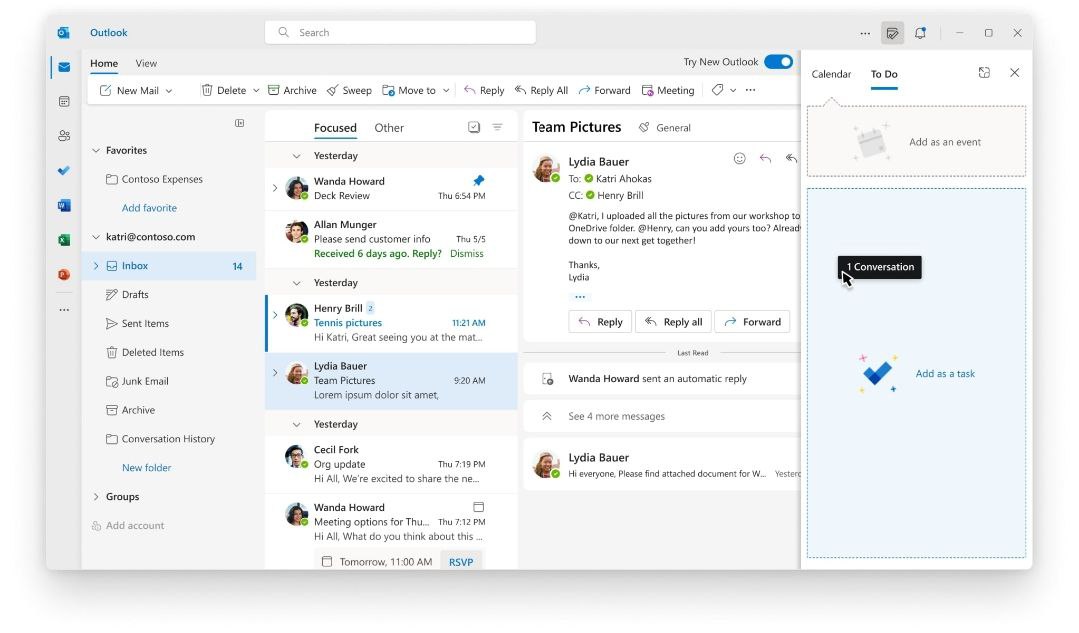This screenshot has height=633, width=1079.
Task: Click Forward in the toolbar
Action: (604, 90)
